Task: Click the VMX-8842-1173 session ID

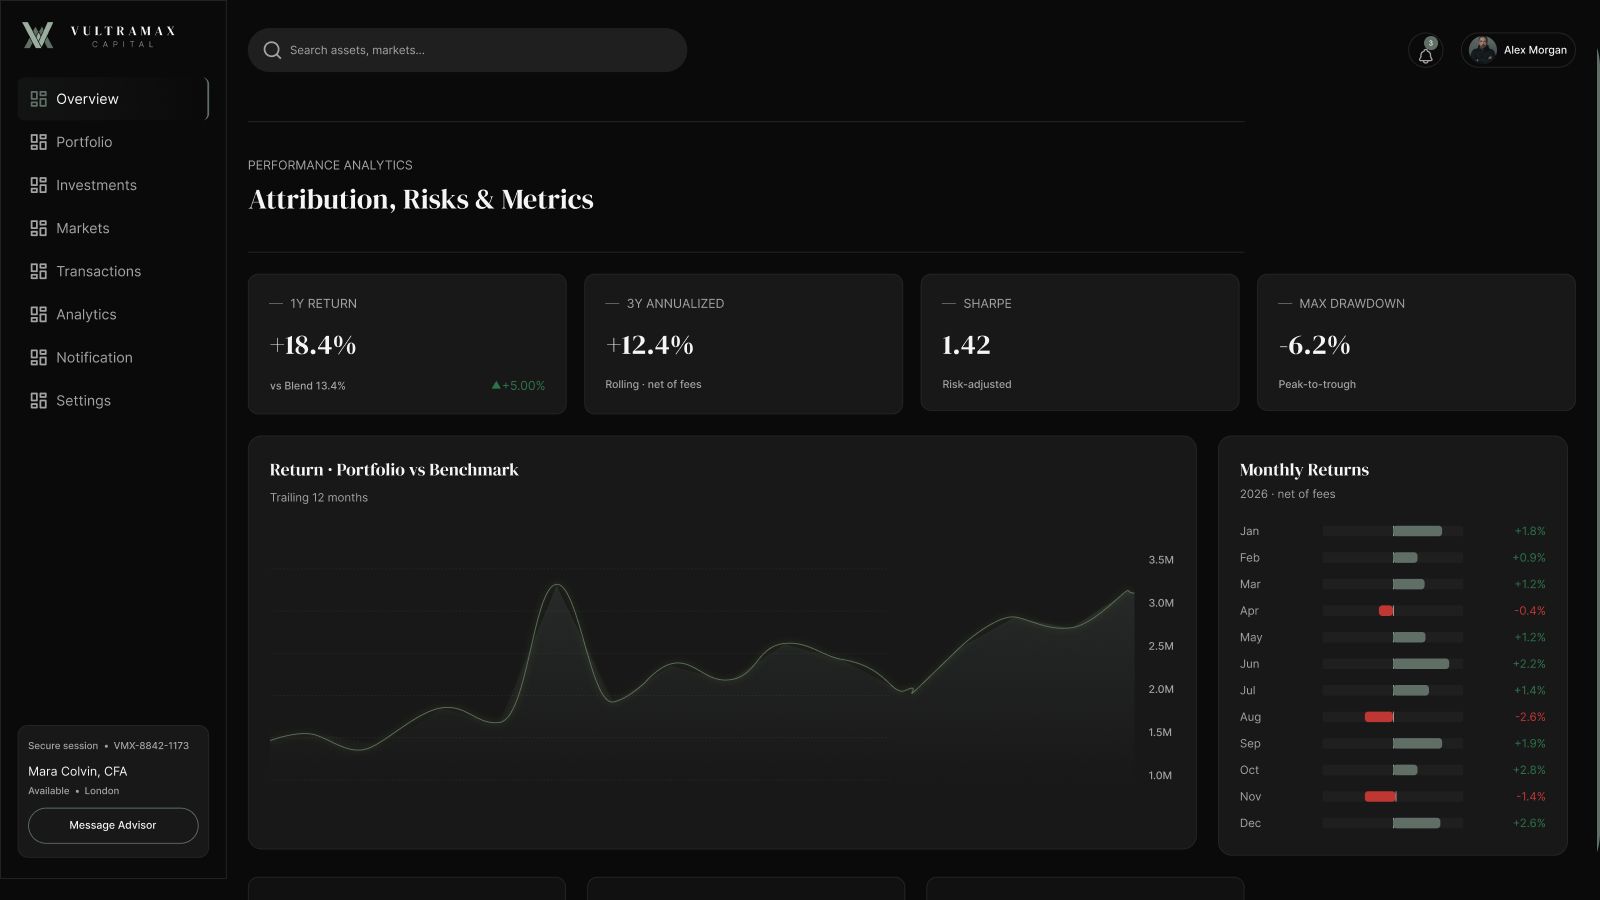Action: click(x=151, y=746)
